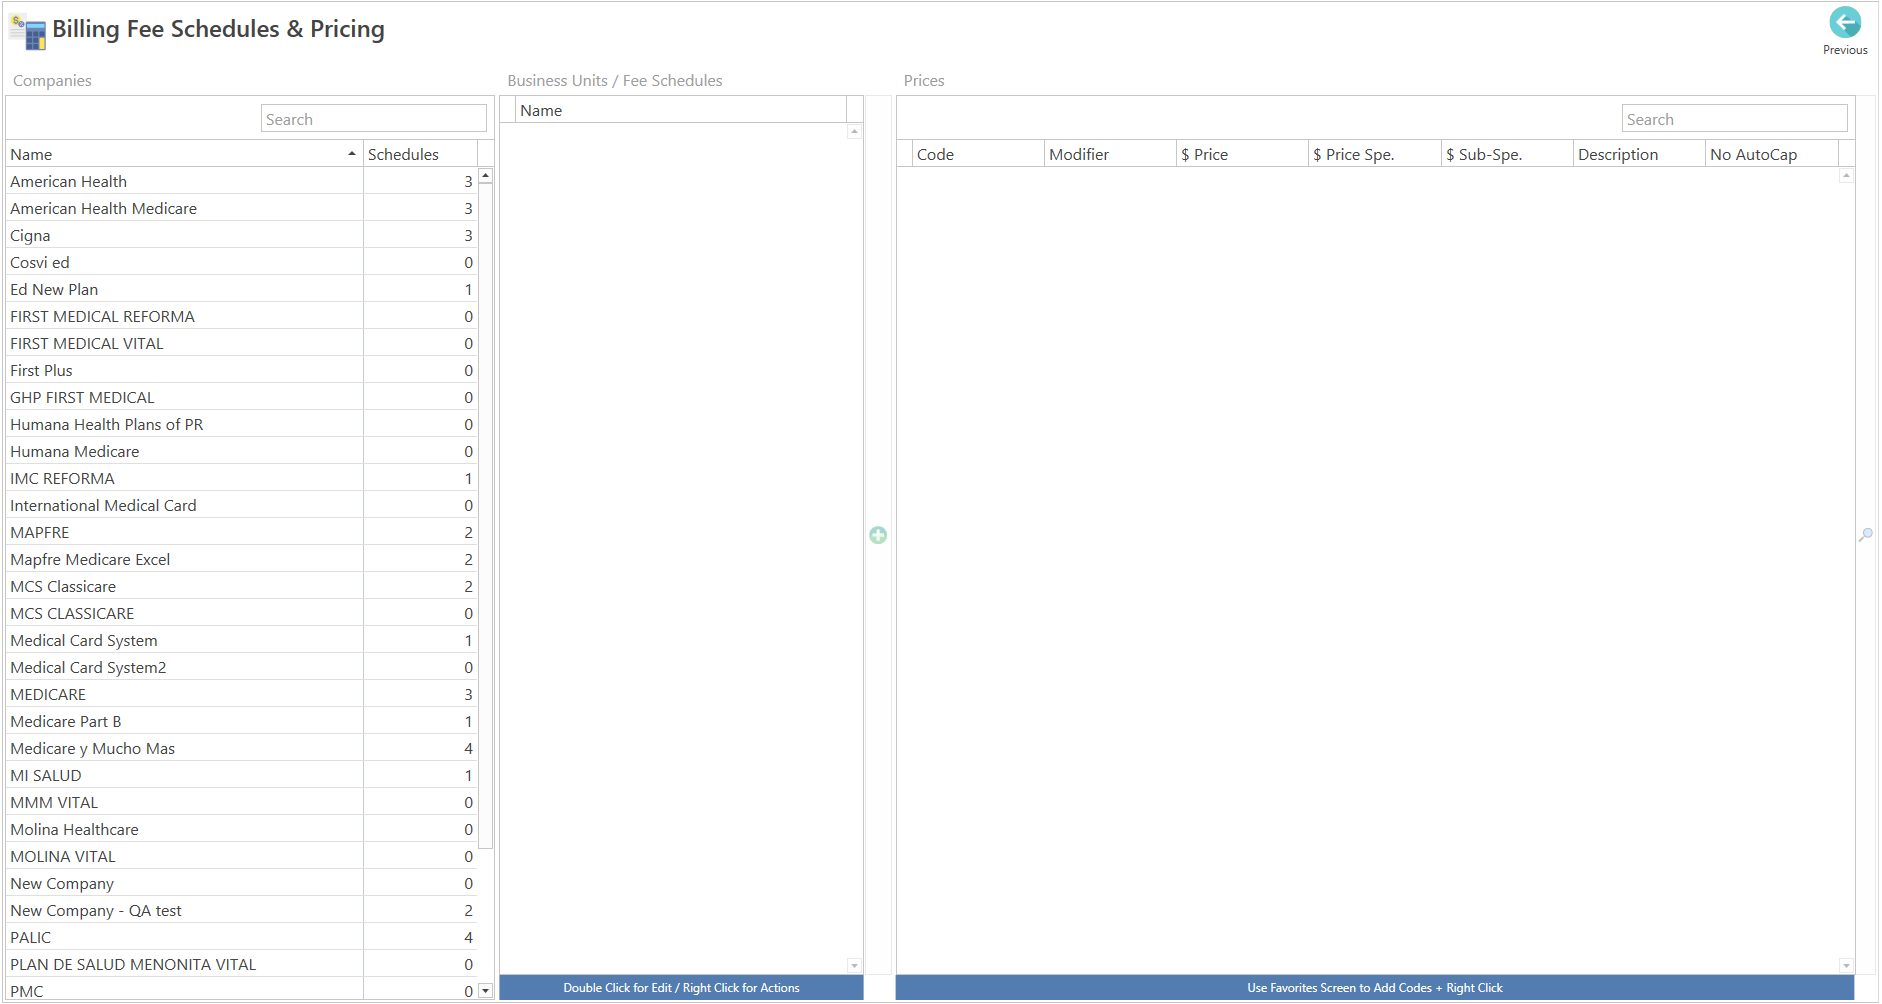The width and height of the screenshot is (1882, 1004).
Task: Sort prices by Code column header
Action: [x=978, y=154]
